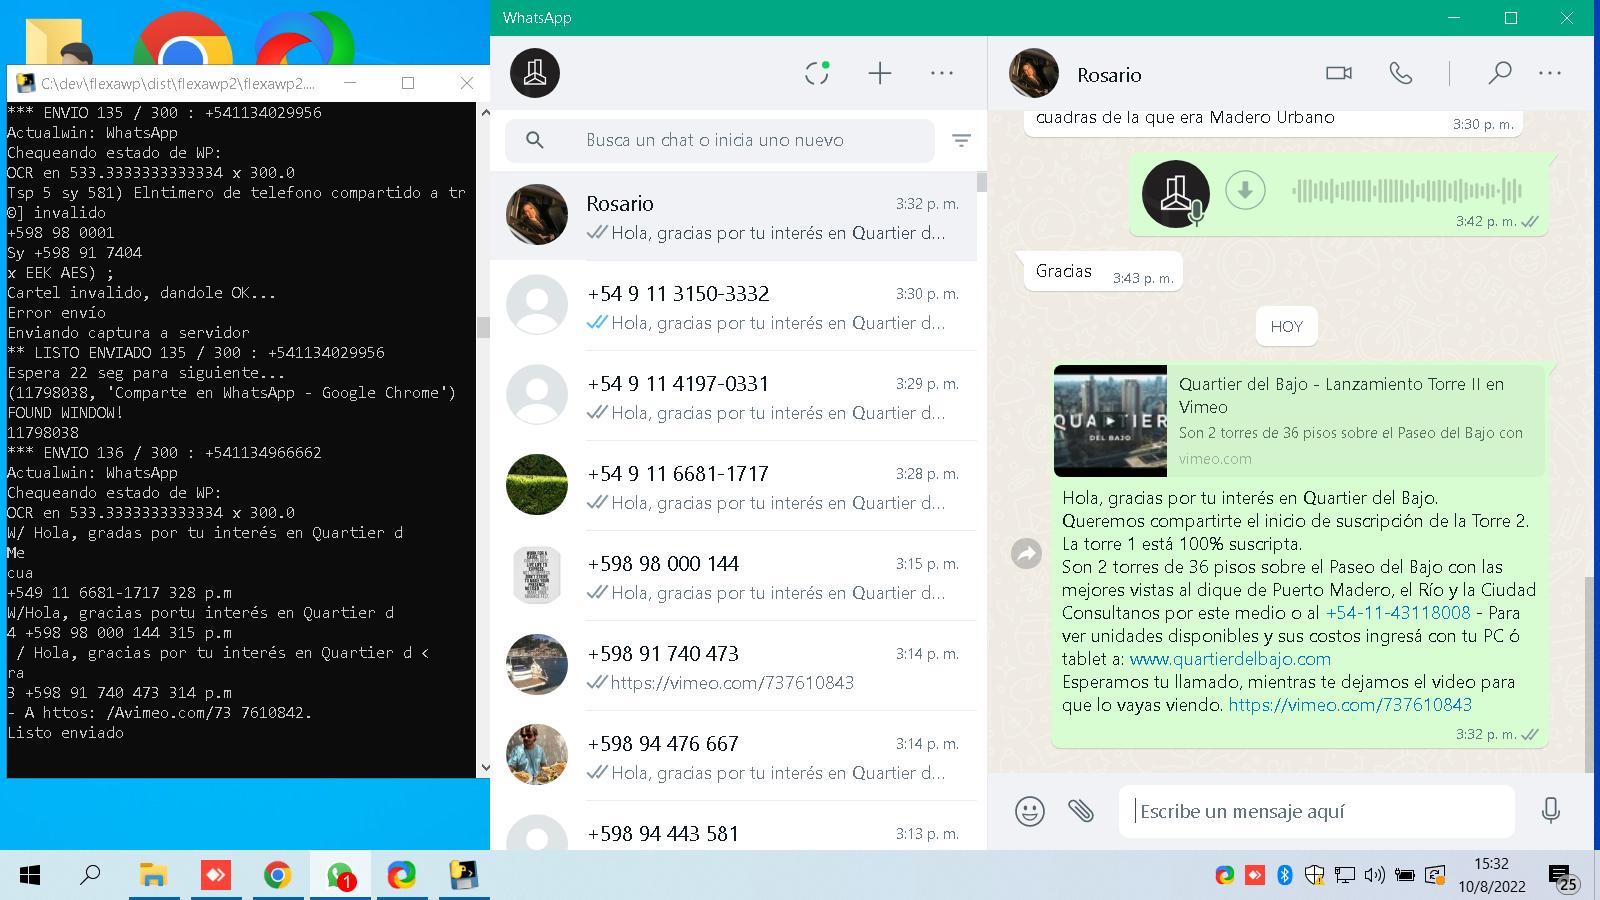Open chat +598 98 000 144

click(733, 576)
